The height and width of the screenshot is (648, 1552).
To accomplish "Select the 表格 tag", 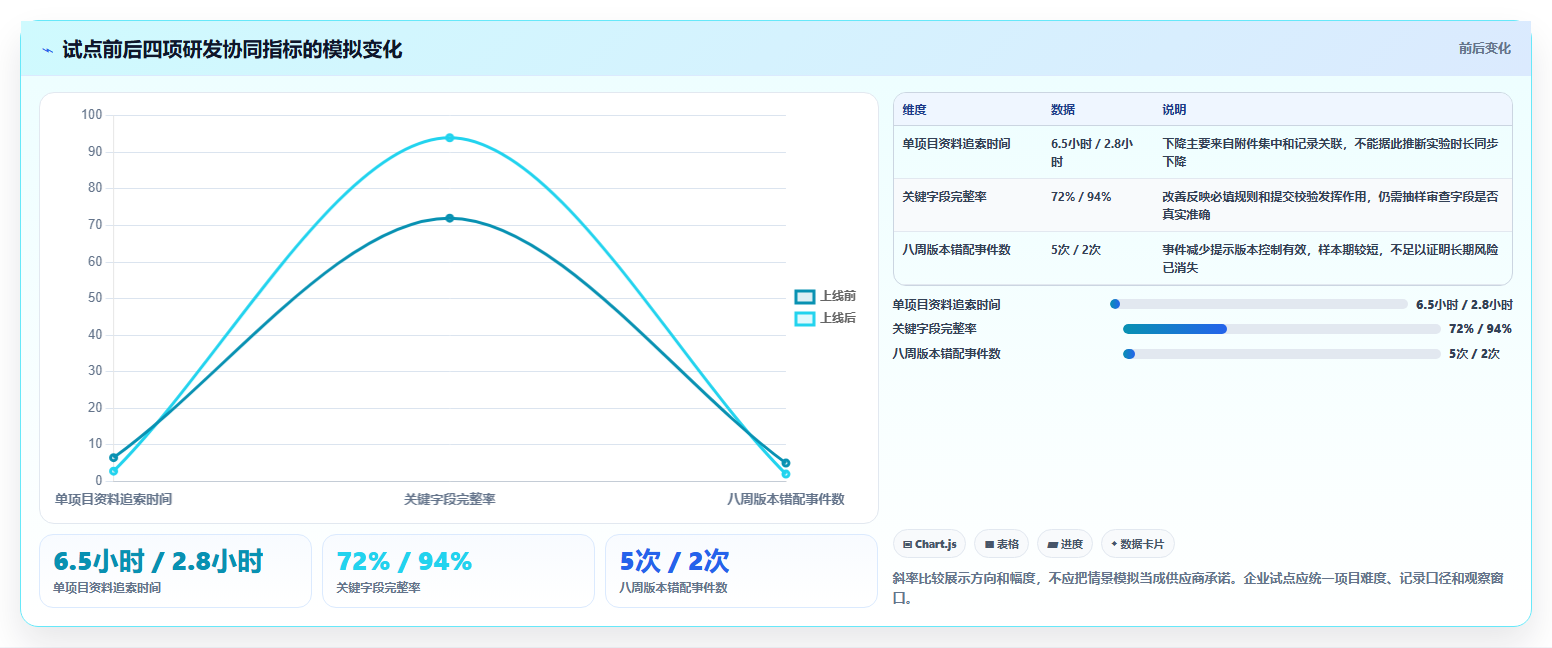I will 1001,544.
